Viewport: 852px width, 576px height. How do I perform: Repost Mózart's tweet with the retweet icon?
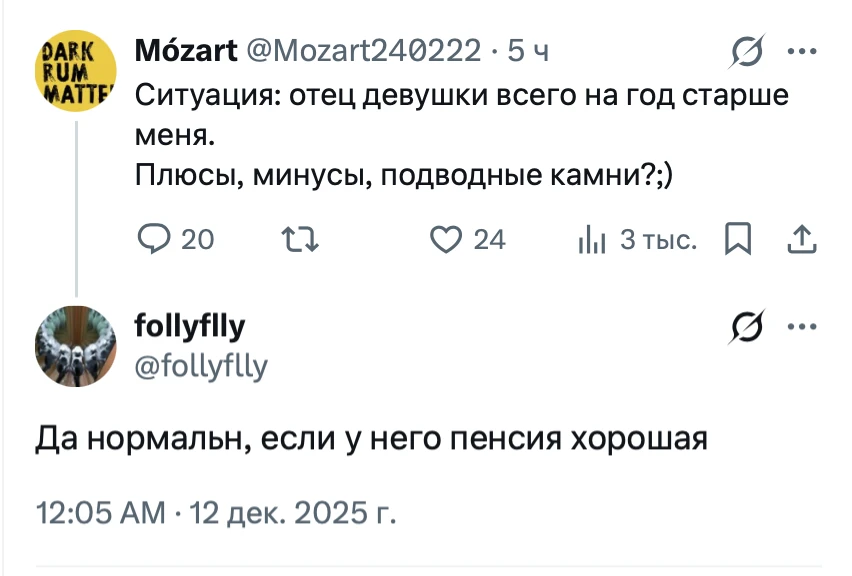295,239
